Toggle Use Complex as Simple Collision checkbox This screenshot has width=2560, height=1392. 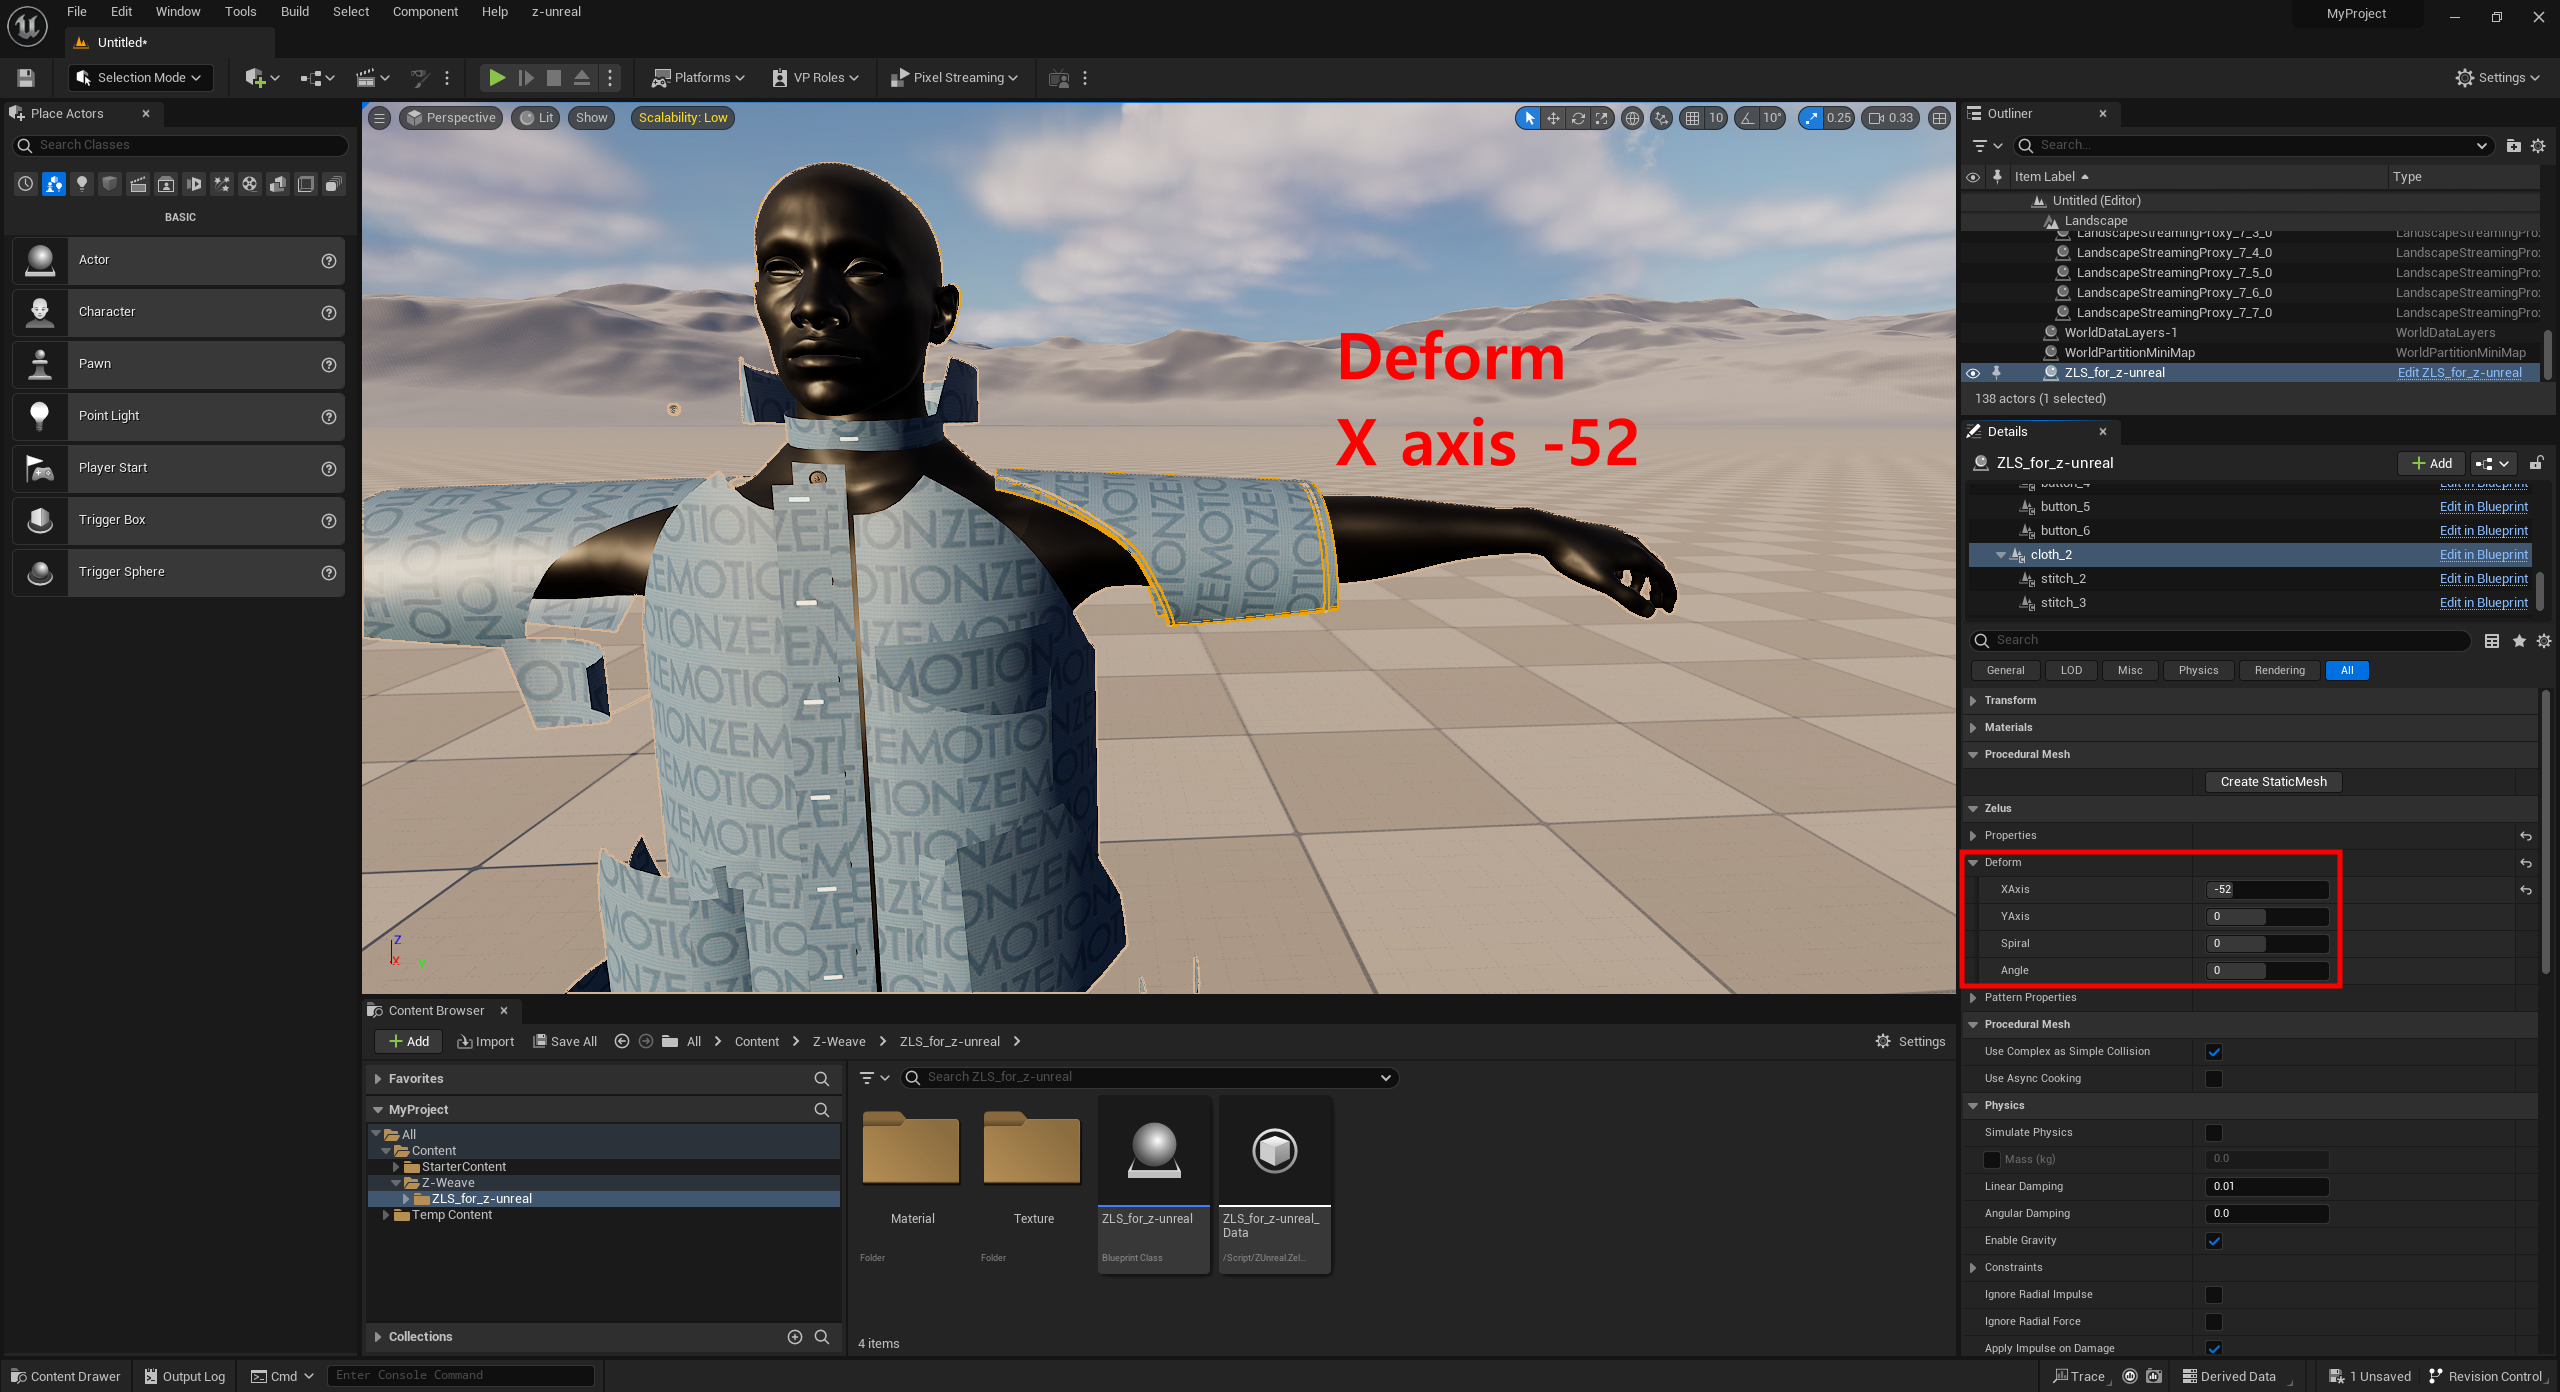[x=2214, y=1052]
